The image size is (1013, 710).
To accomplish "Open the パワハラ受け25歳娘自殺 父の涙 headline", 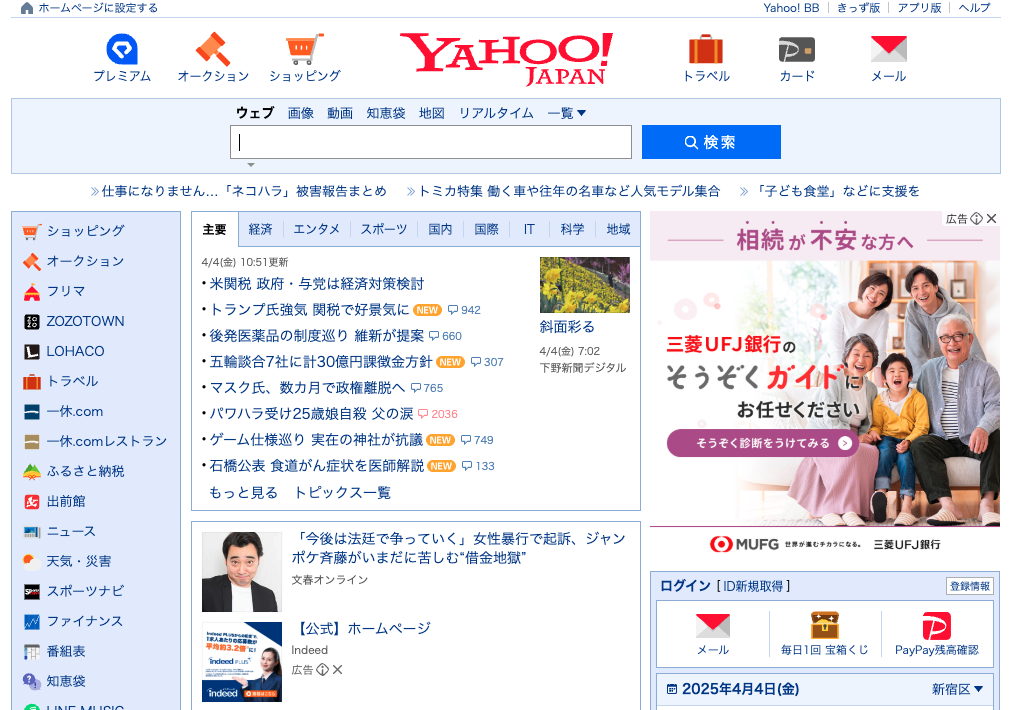I will [311, 413].
